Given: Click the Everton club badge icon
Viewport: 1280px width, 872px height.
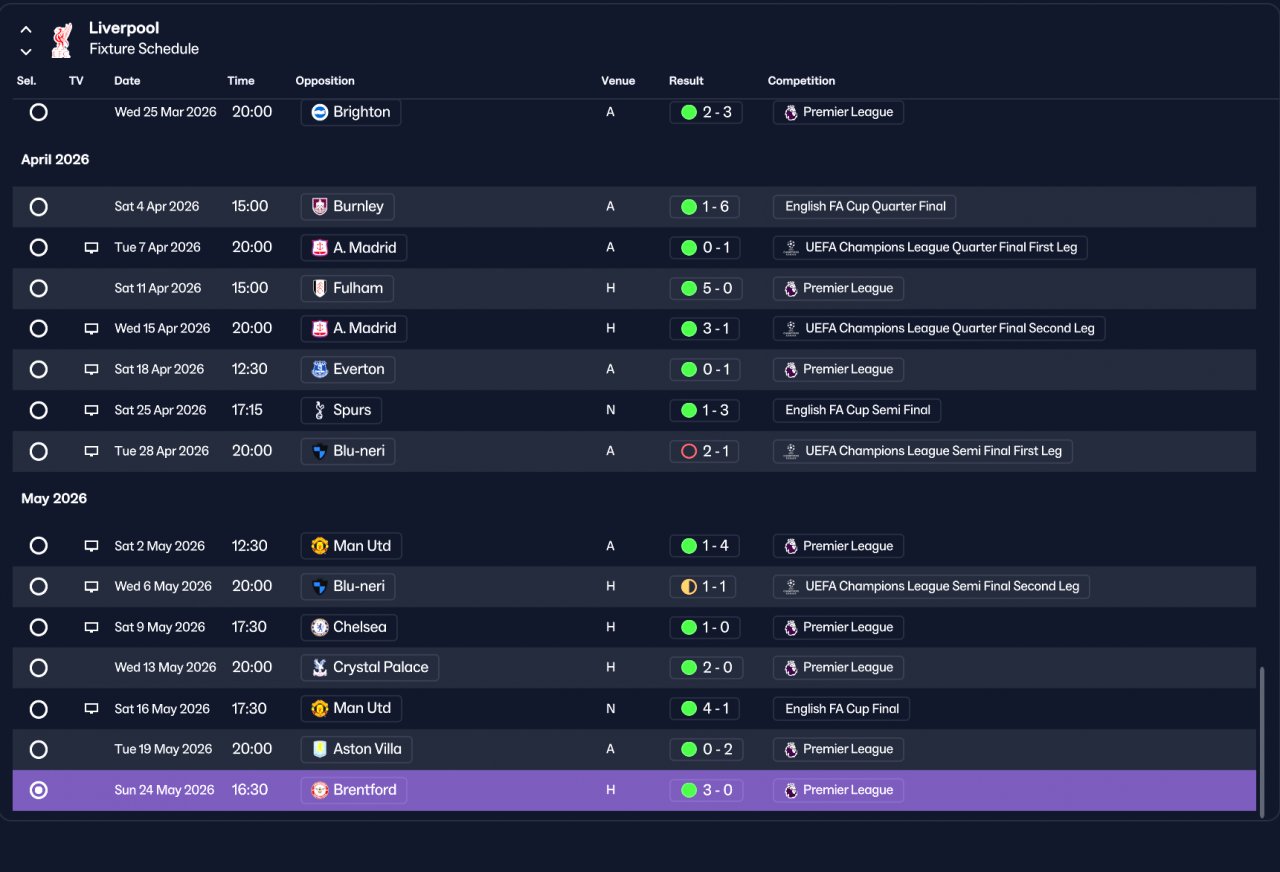Looking at the screenshot, I should tap(320, 369).
